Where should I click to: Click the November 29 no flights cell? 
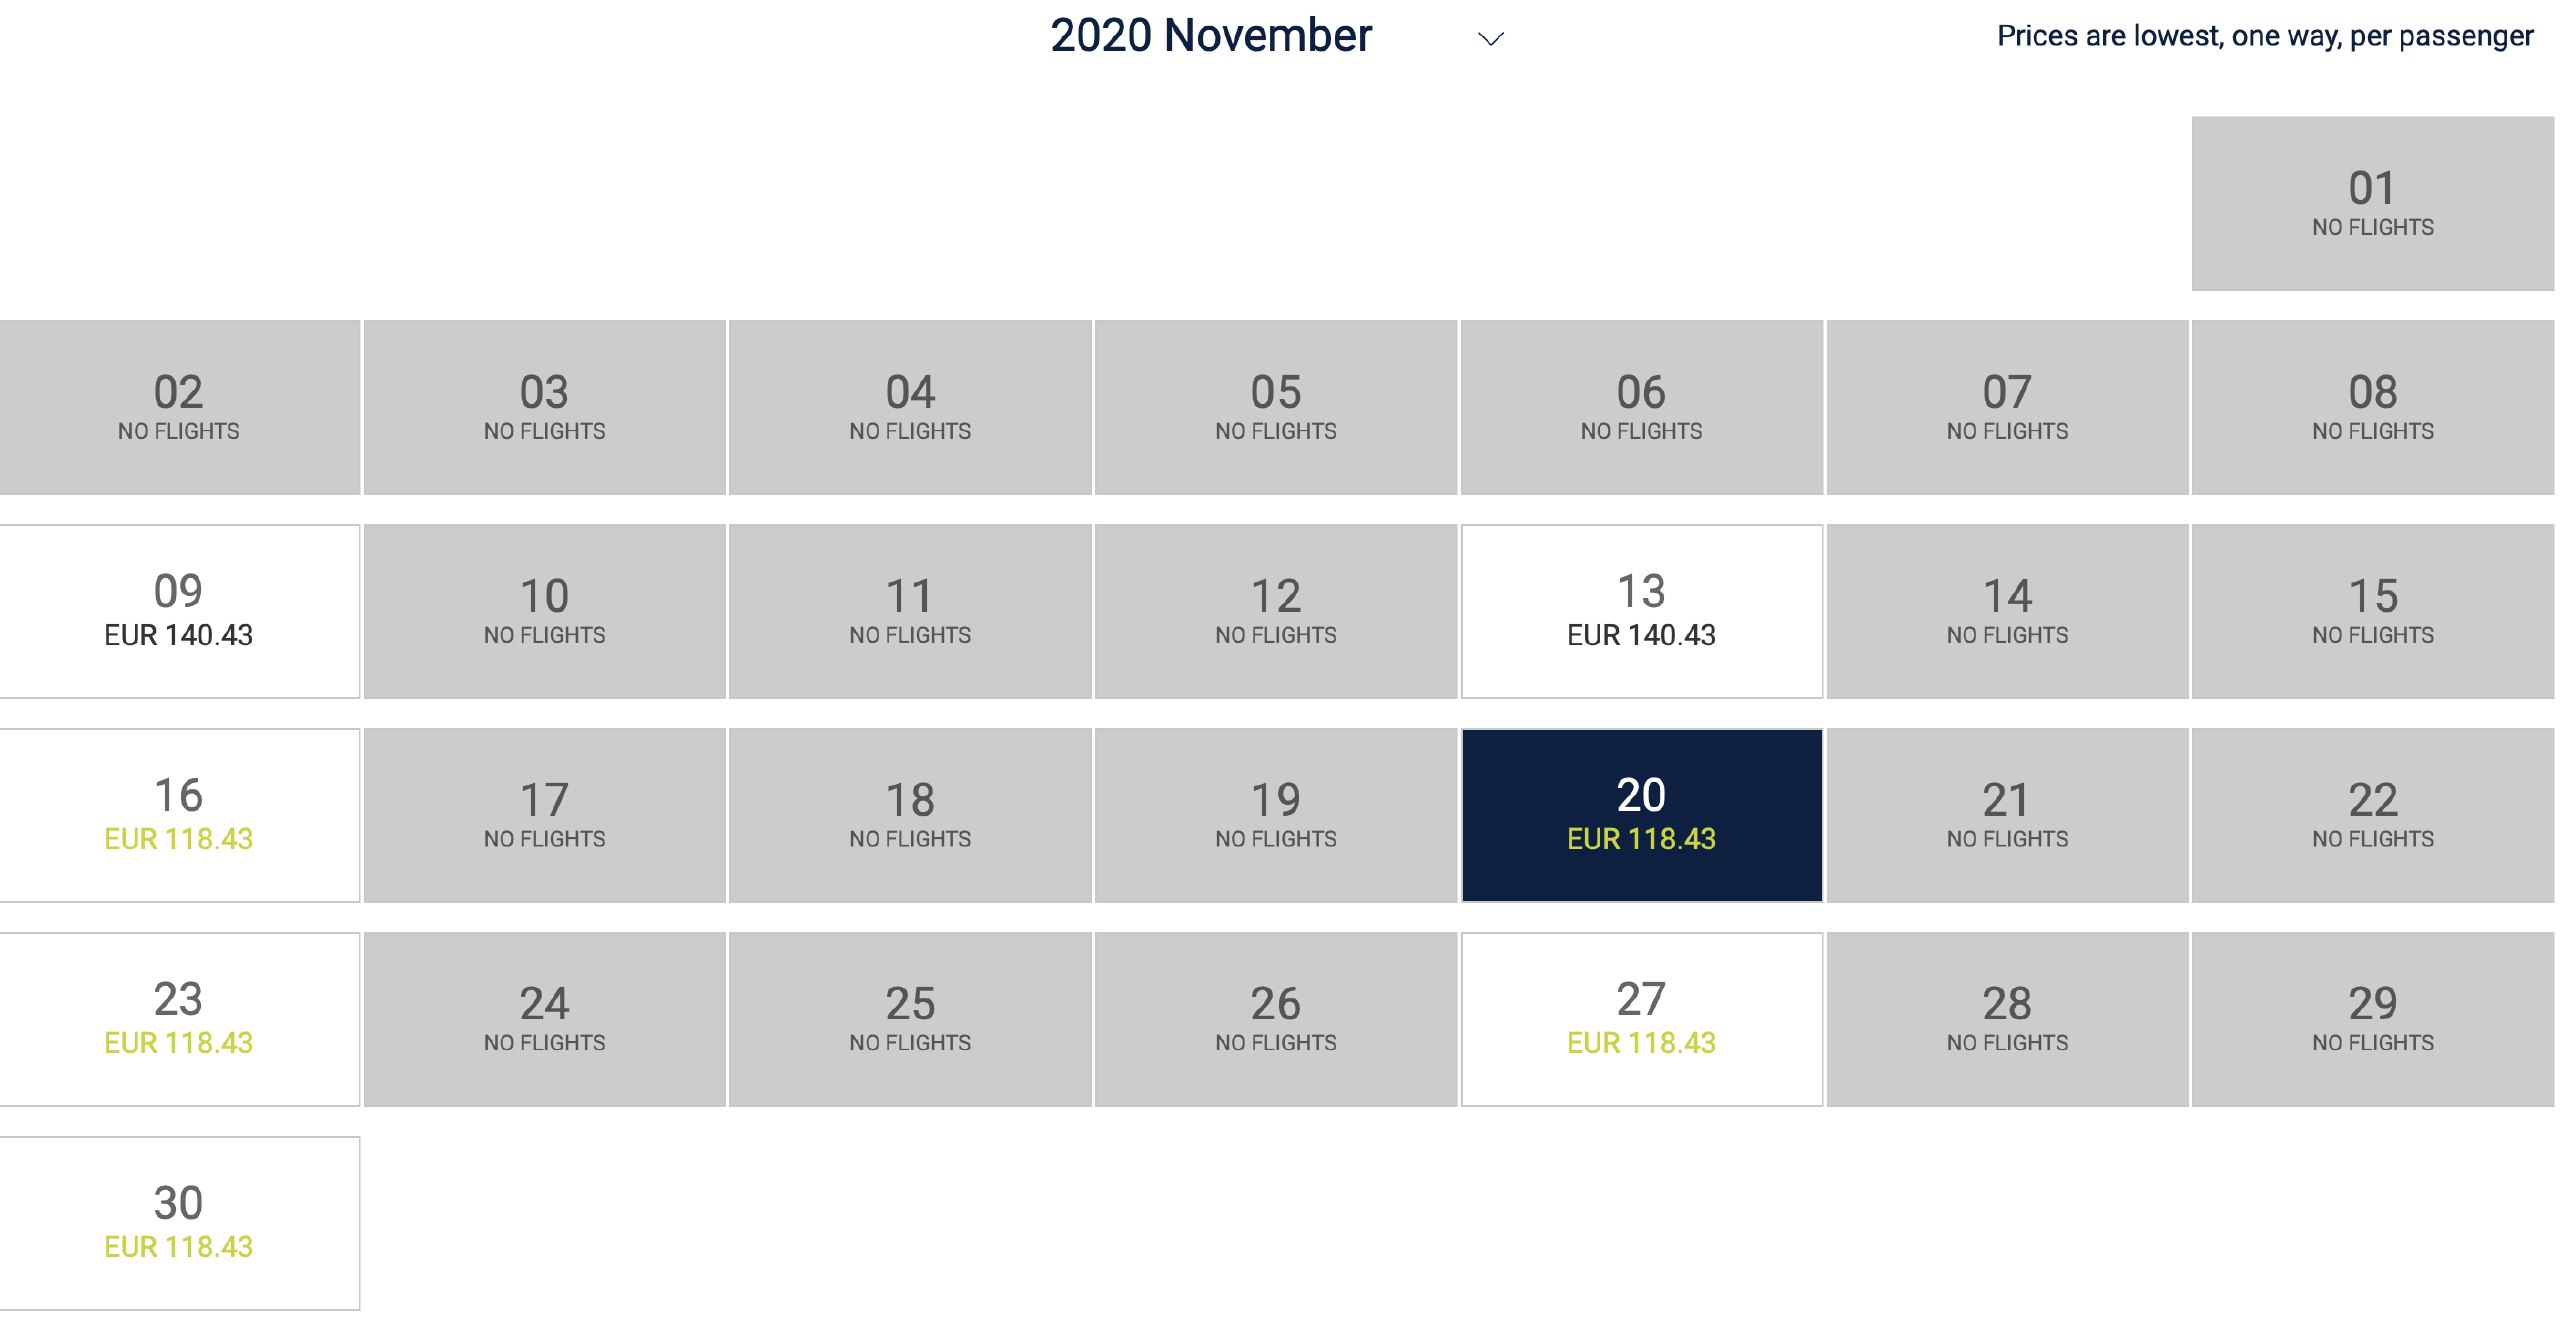click(2373, 1019)
